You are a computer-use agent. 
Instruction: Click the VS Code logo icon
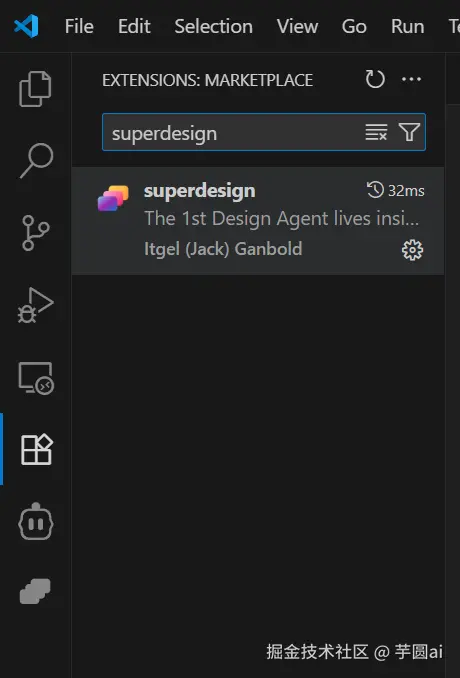point(26,26)
